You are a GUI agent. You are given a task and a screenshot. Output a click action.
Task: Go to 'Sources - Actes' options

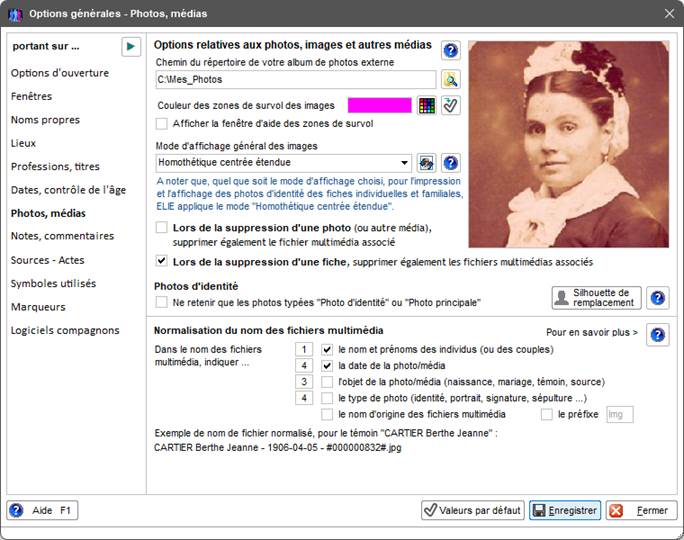48,260
